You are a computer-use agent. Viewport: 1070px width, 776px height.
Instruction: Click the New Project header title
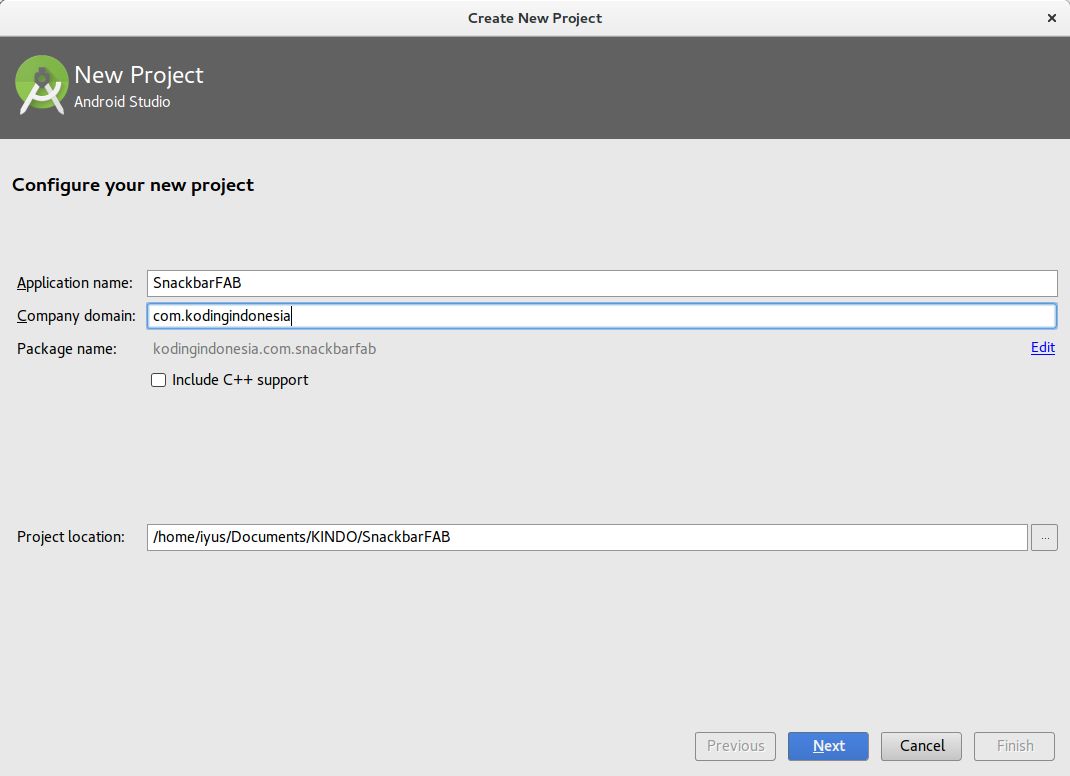139,75
